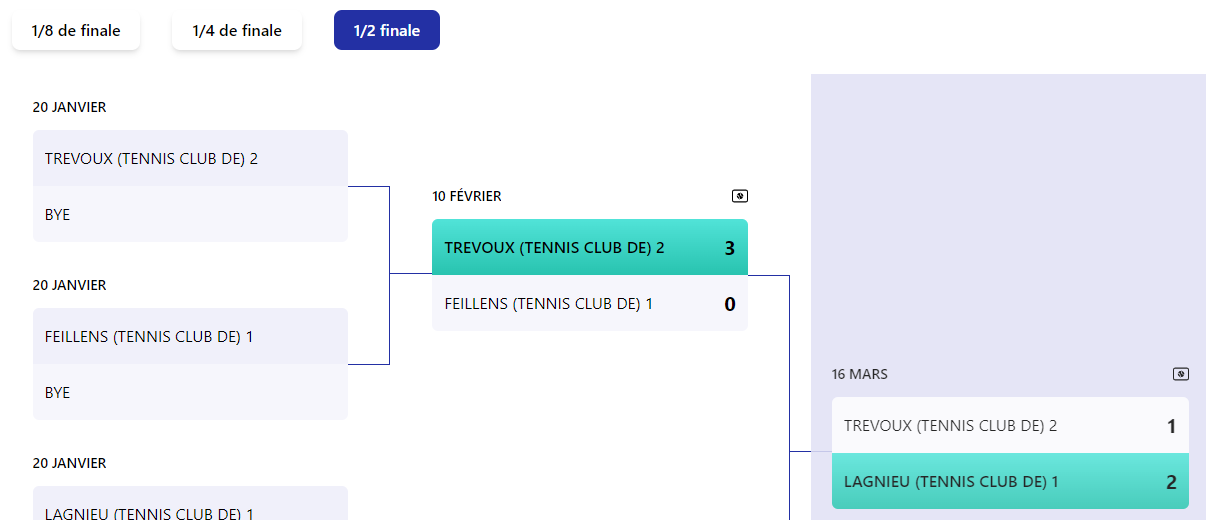Open the match sheet icon beside 16 MARS
The width and height of the screenshot is (1206, 520).
click(1181, 374)
